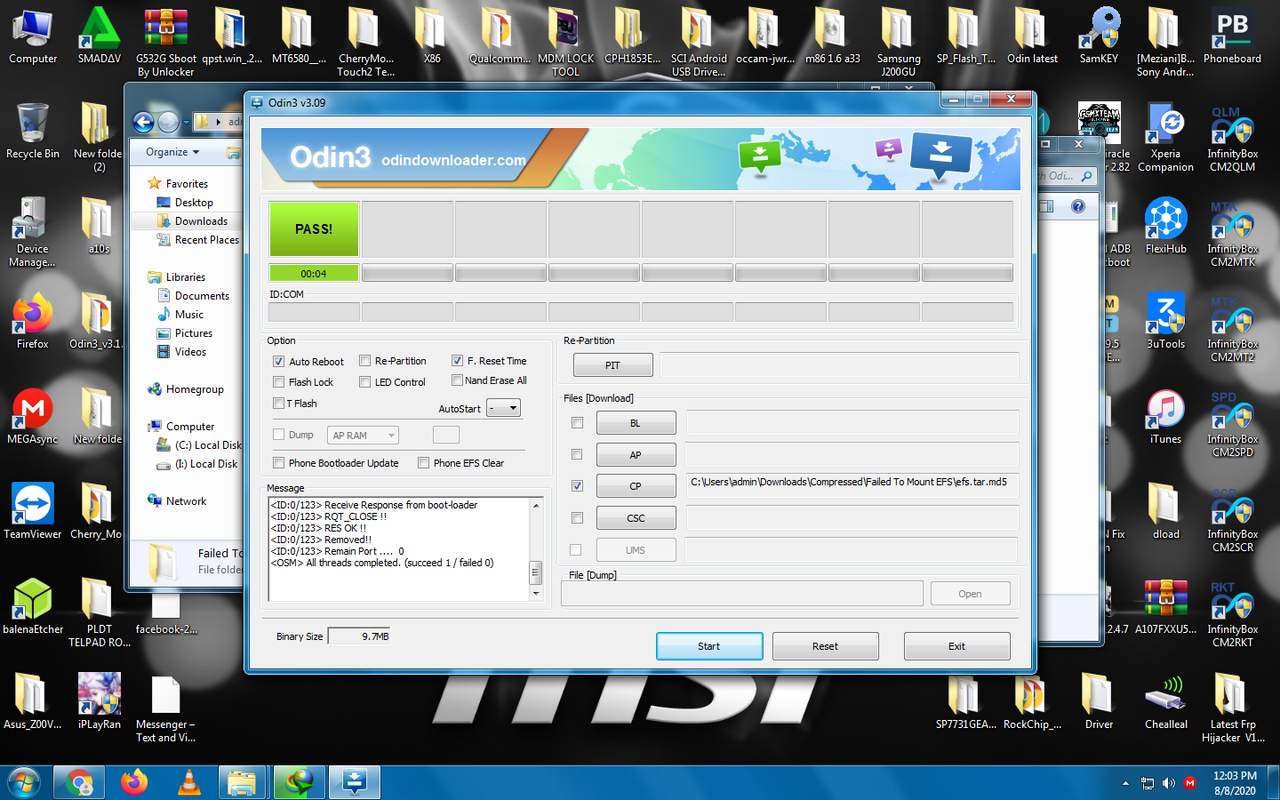Select the iPlayRan desktop icon
1280x800 pixels.
pyautogui.click(x=100, y=702)
